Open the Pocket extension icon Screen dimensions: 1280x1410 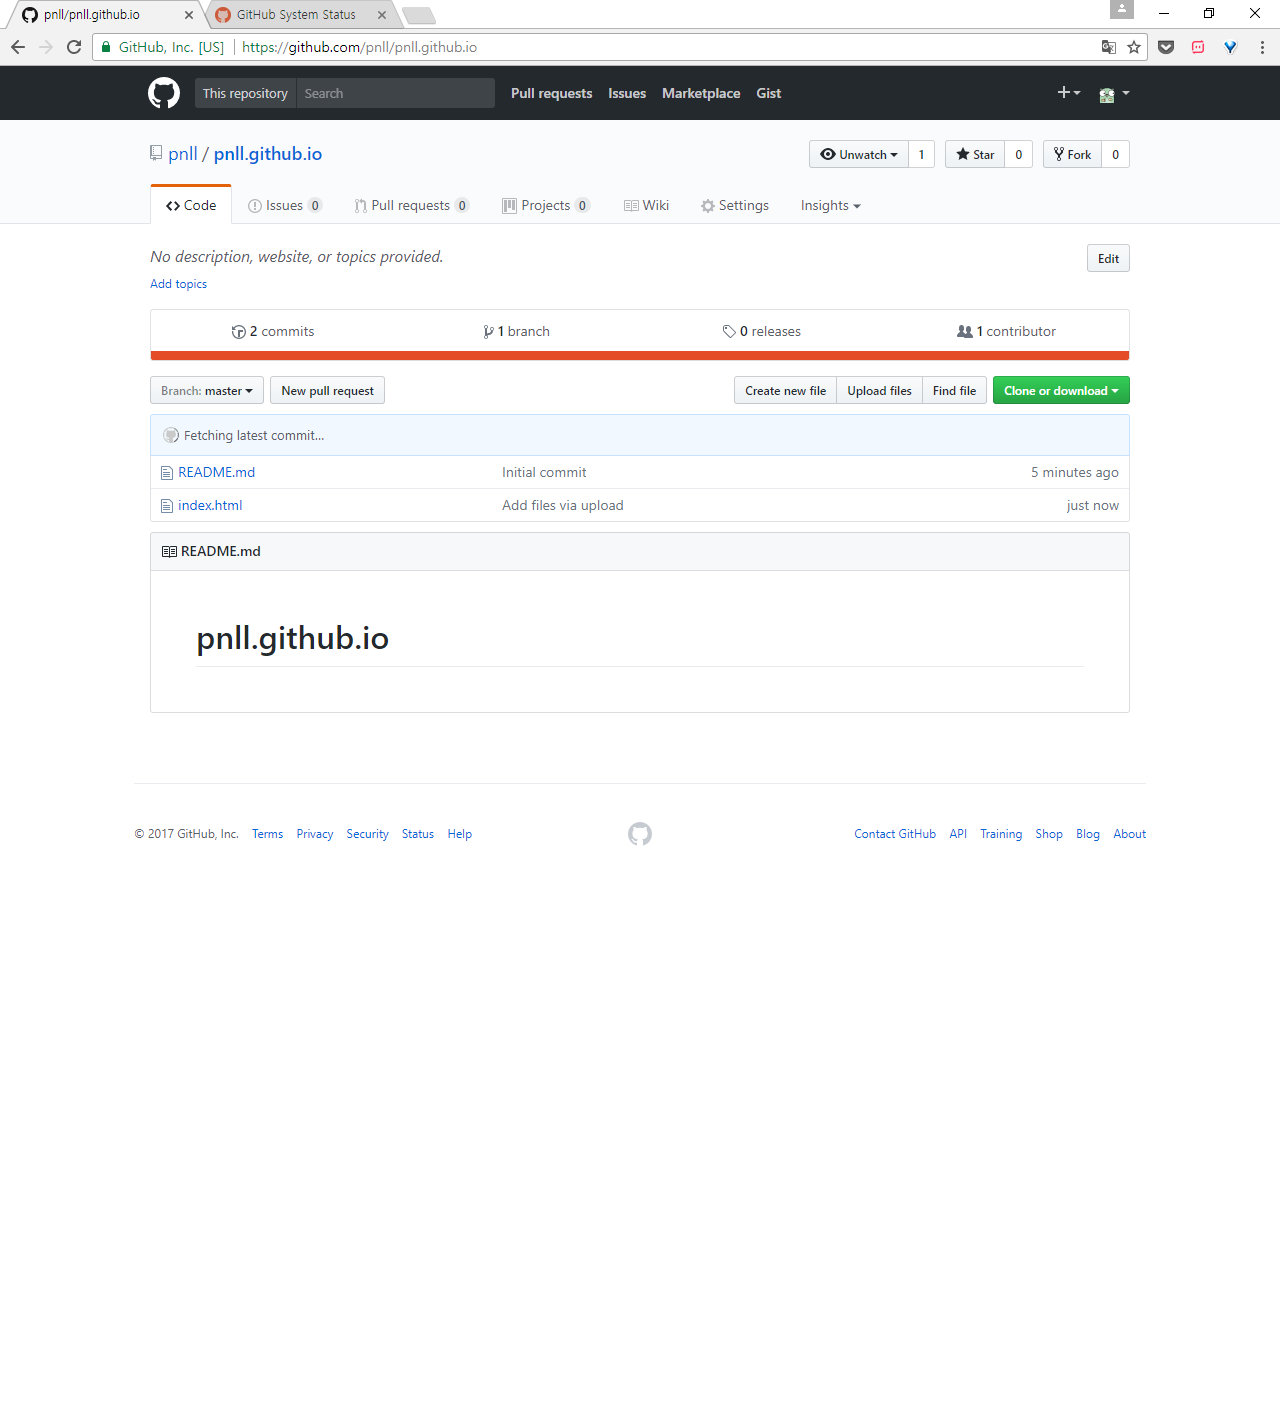point(1166,47)
